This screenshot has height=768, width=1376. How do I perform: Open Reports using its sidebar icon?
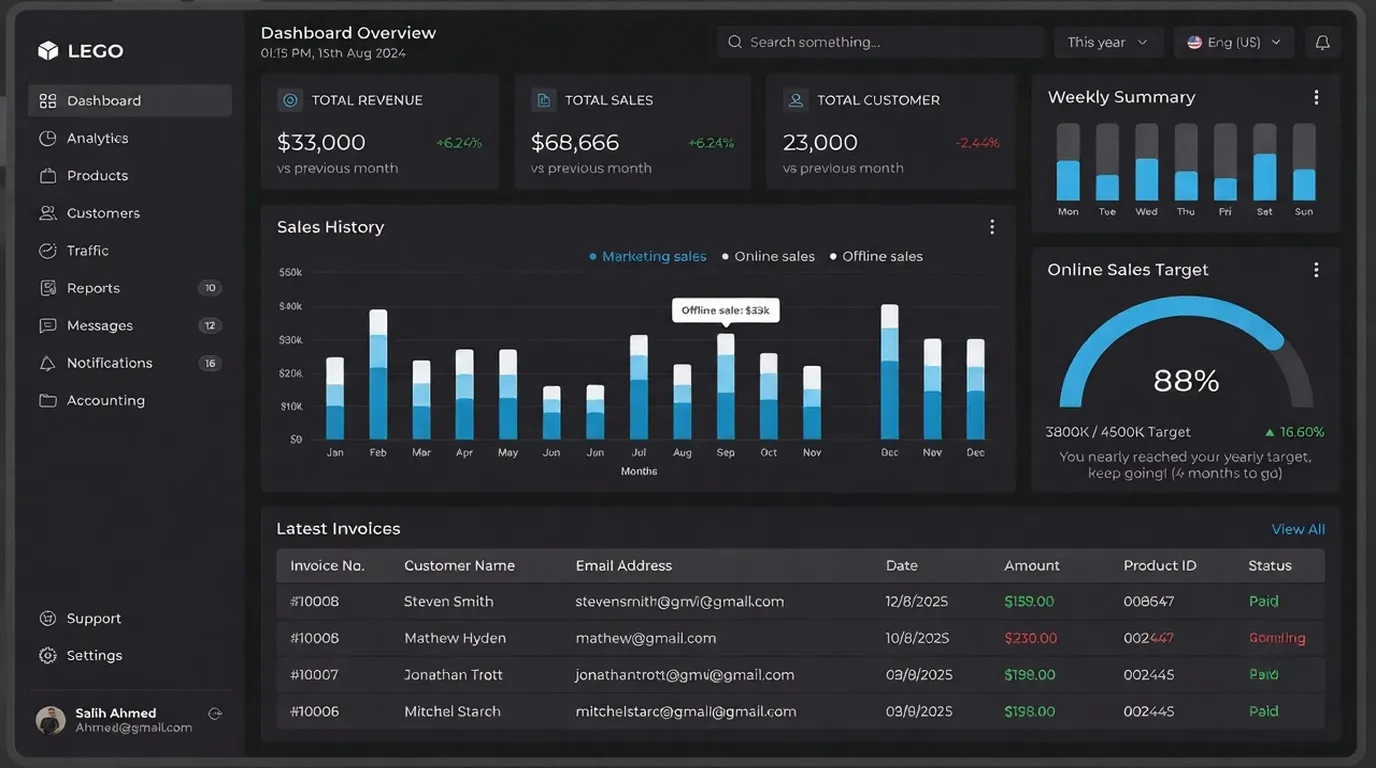coord(47,288)
